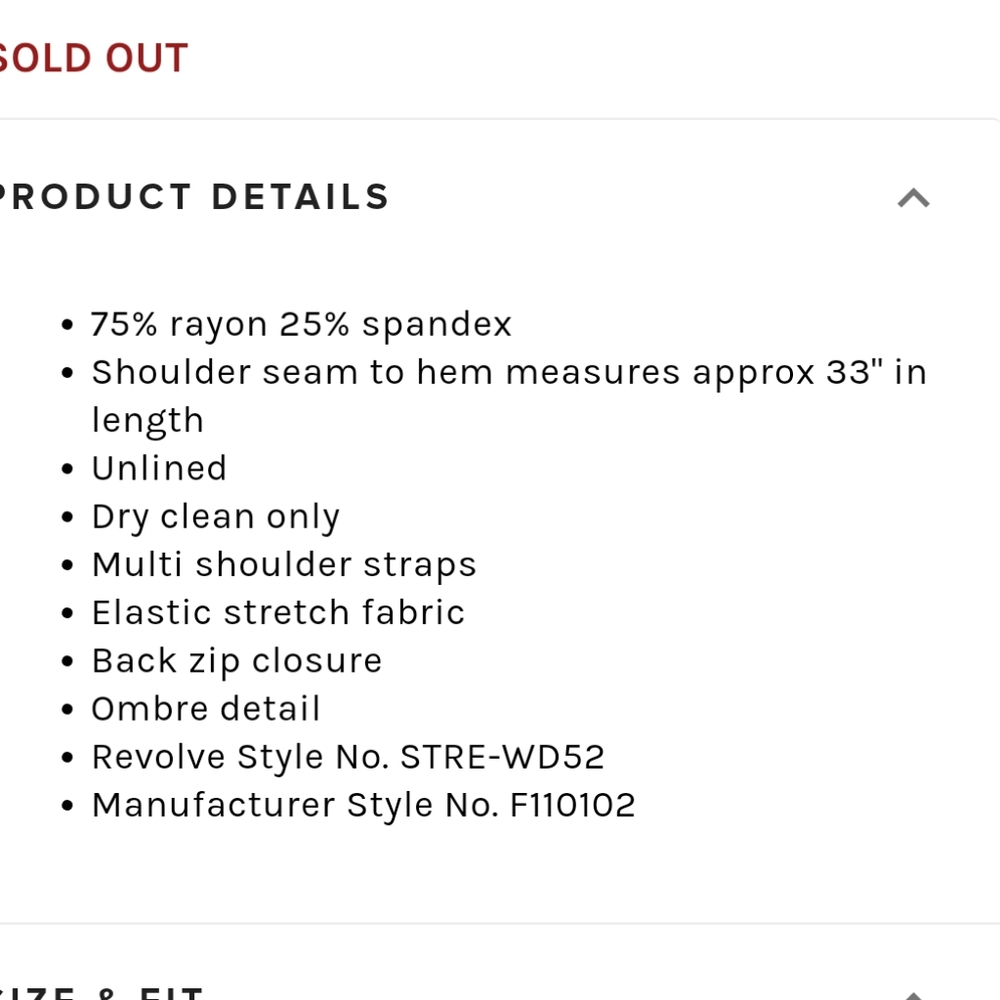This screenshot has height=1000, width=1000.
Task: Click the word length on wrapped line
Action: [x=147, y=422]
